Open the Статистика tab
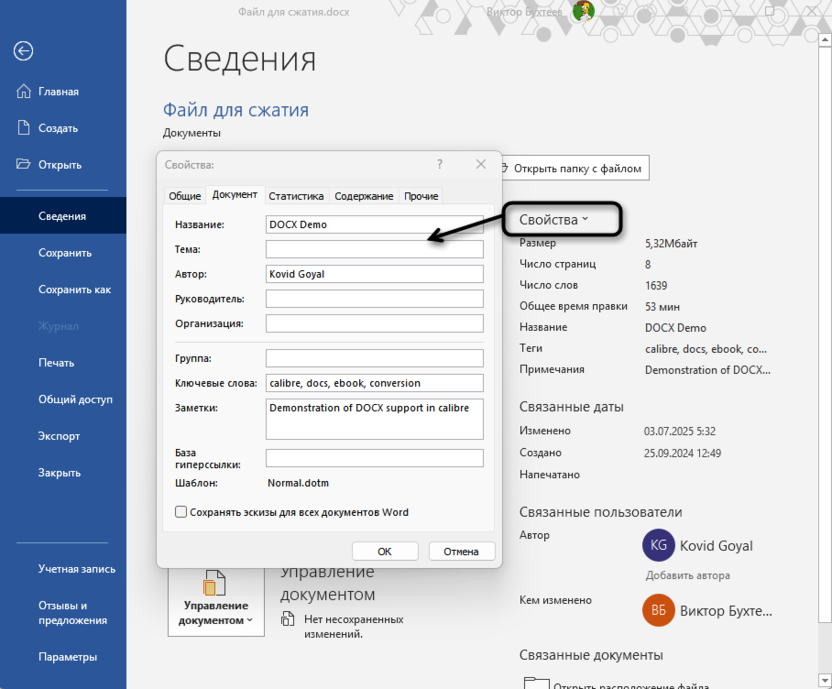 [296, 196]
